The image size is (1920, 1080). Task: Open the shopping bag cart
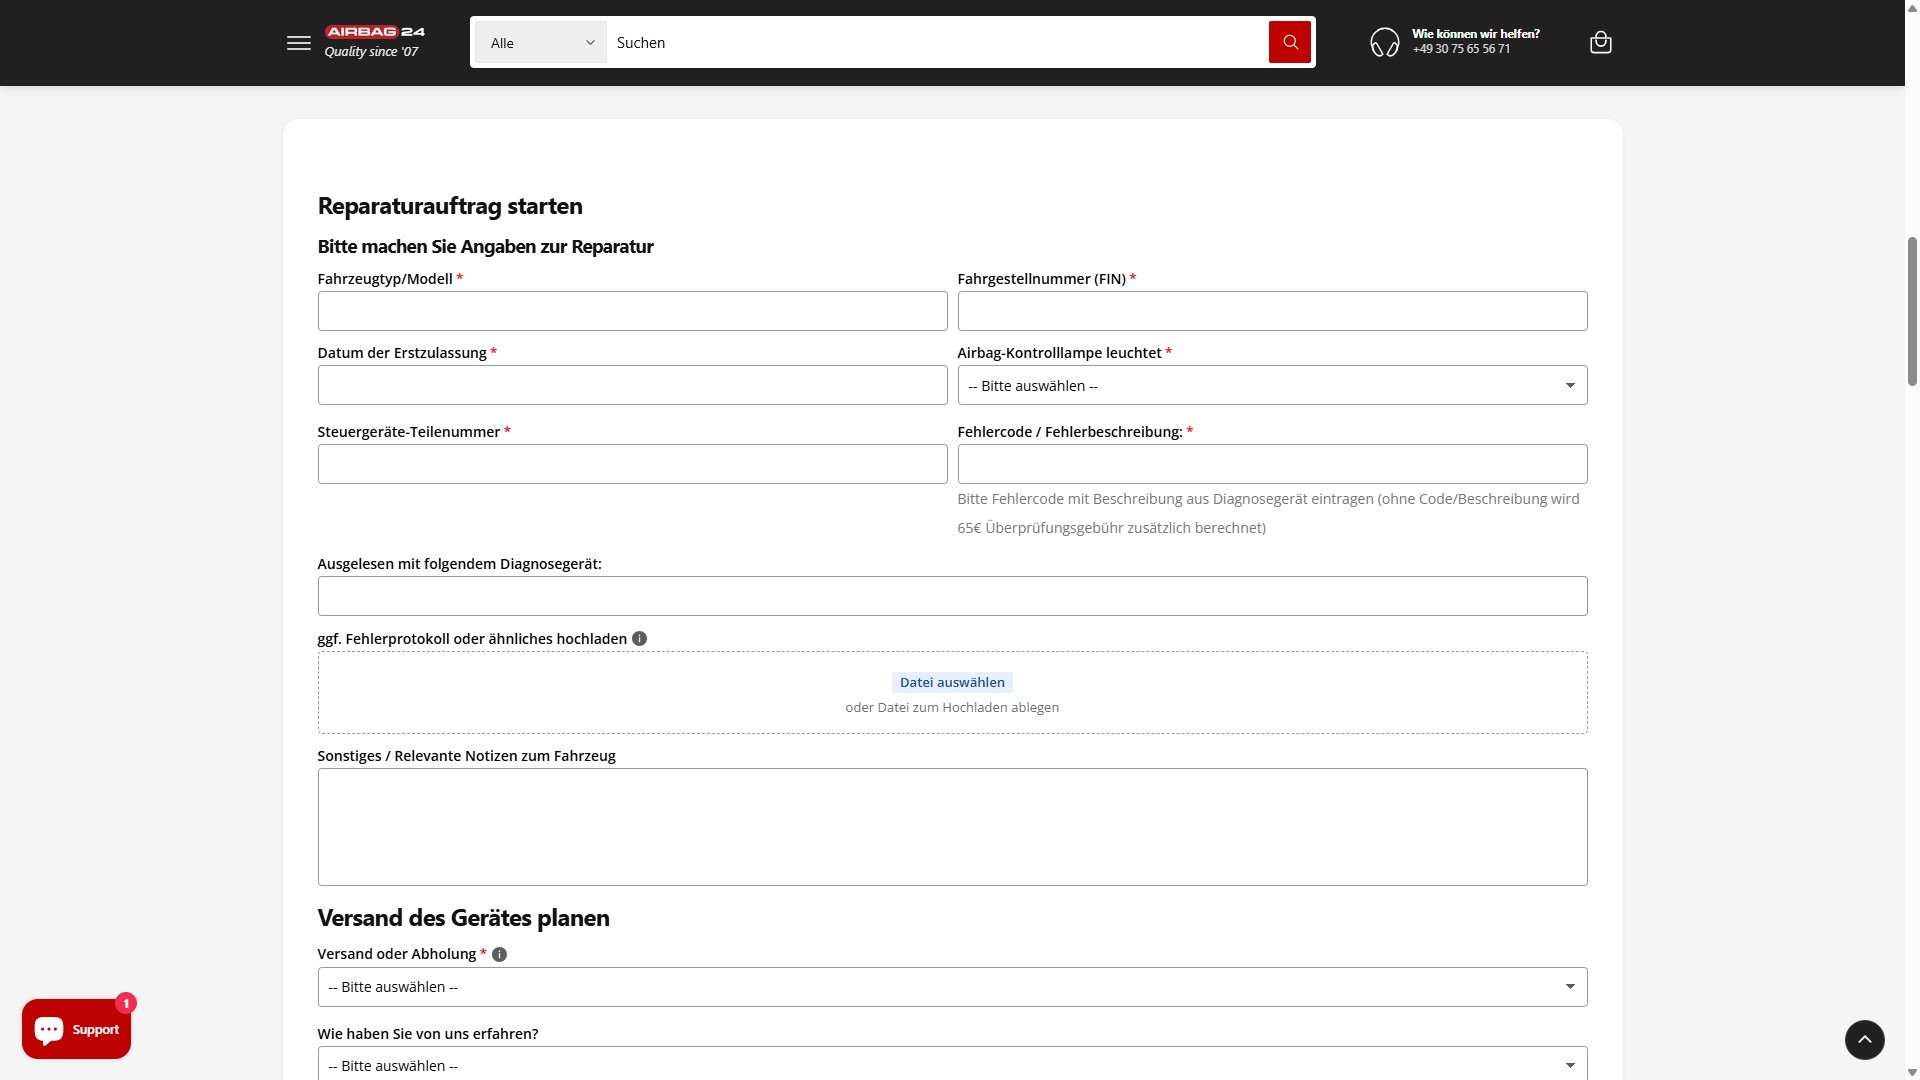[1600, 43]
